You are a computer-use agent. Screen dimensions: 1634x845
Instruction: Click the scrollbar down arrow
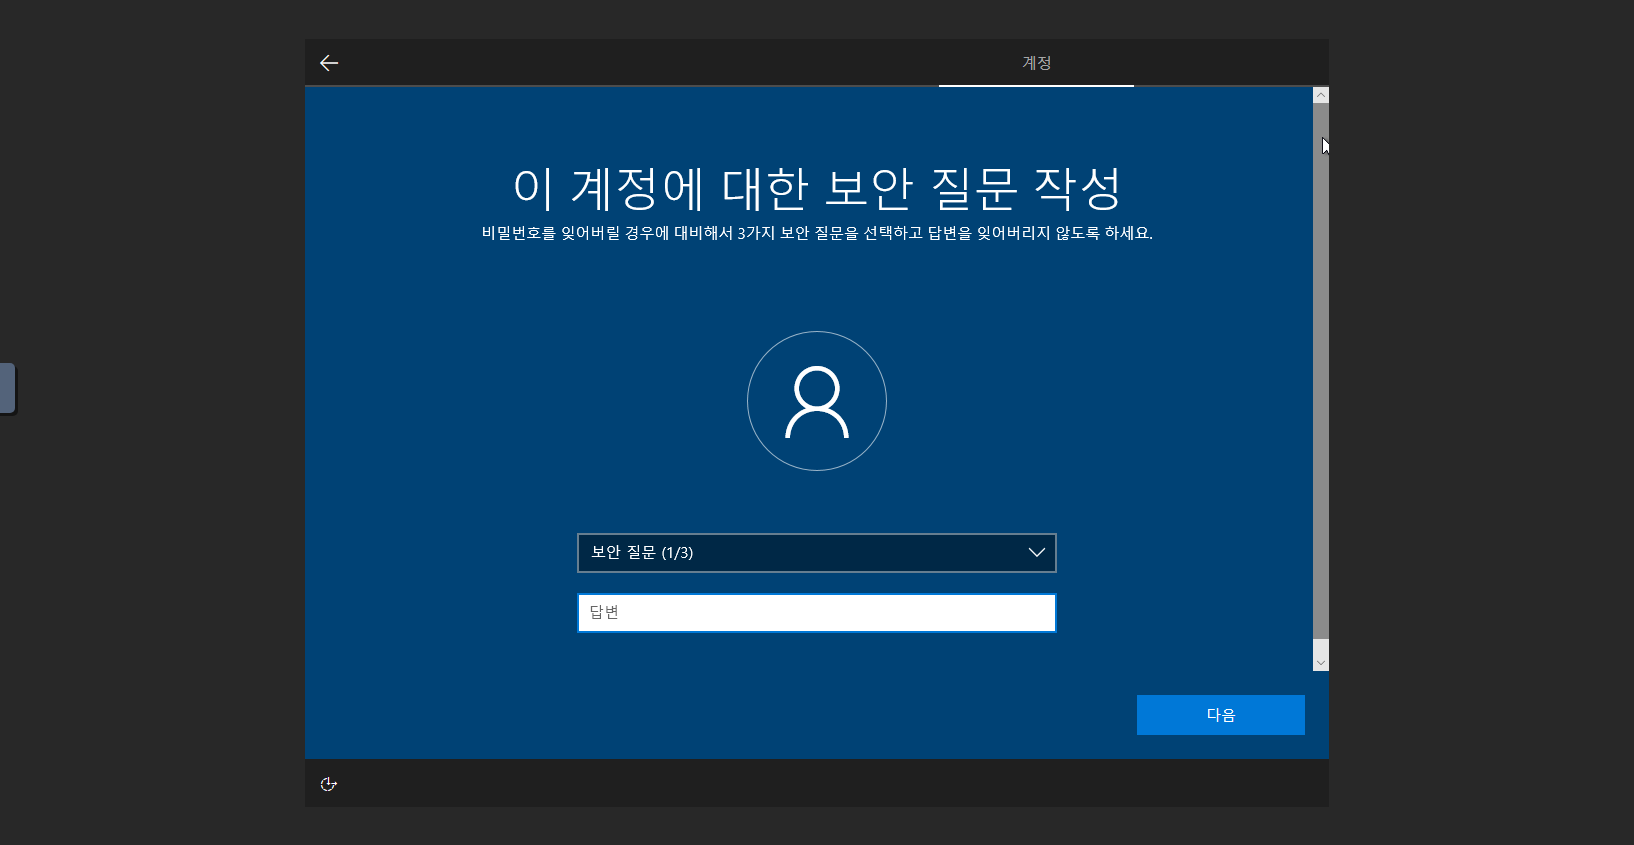click(x=1321, y=662)
